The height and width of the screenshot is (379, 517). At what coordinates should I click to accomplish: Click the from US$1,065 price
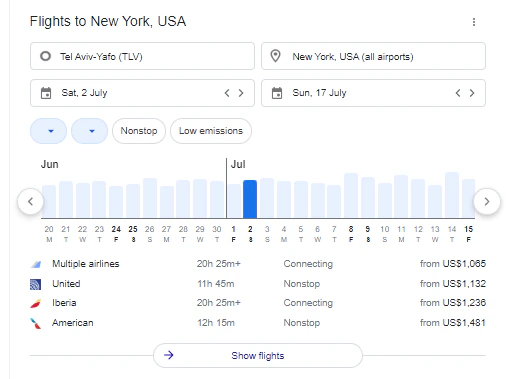tap(453, 264)
